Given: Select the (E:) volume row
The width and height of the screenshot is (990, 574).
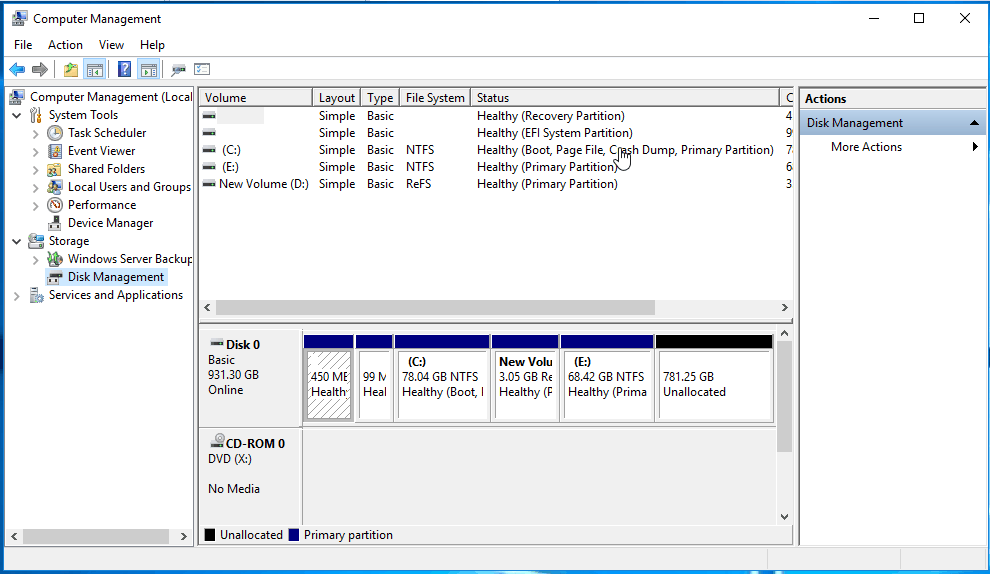Looking at the screenshot, I should pos(496,167).
